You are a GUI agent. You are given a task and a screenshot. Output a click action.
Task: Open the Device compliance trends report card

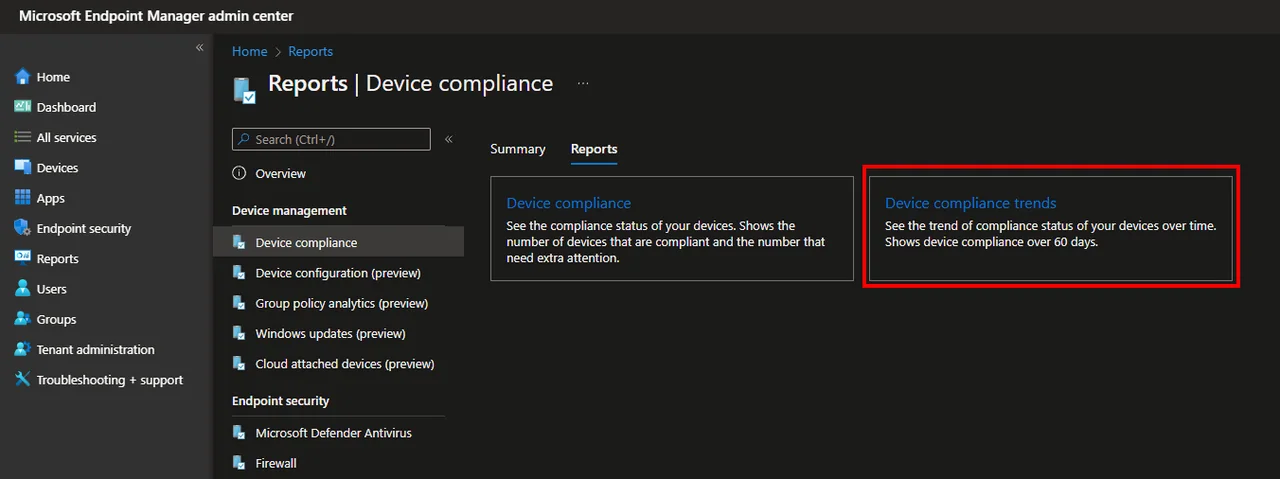(1050, 228)
